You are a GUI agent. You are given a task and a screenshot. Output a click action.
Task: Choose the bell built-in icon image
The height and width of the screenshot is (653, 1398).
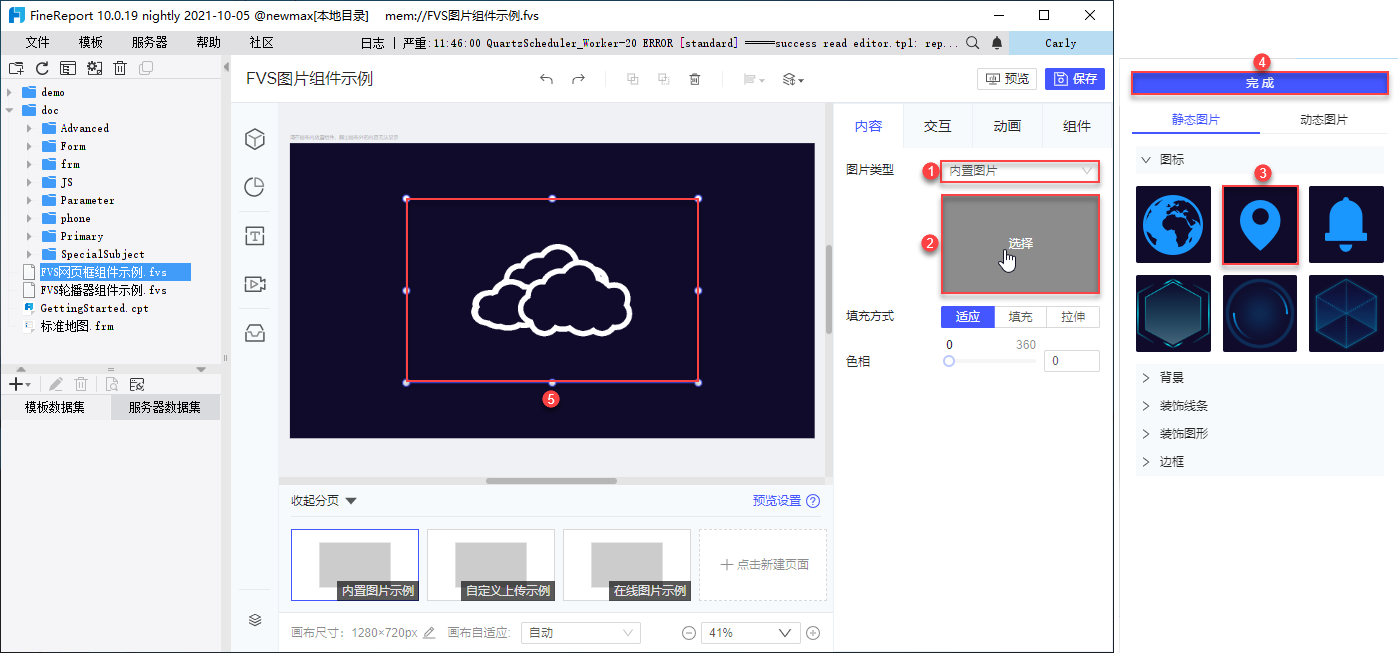point(1346,224)
